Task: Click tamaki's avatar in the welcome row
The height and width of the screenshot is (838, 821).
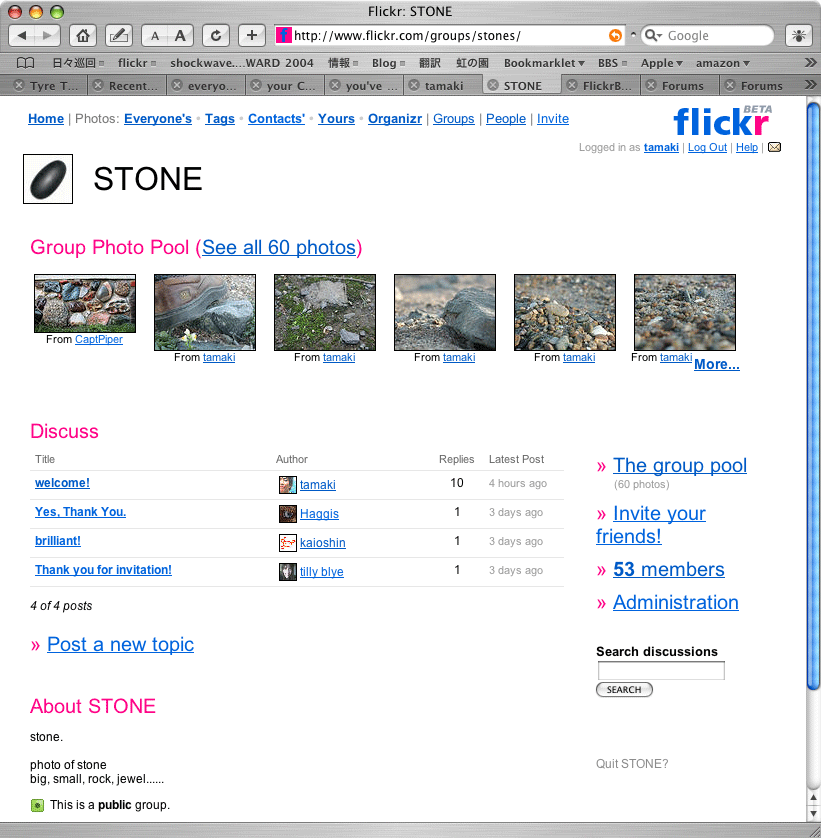Action: coord(287,485)
